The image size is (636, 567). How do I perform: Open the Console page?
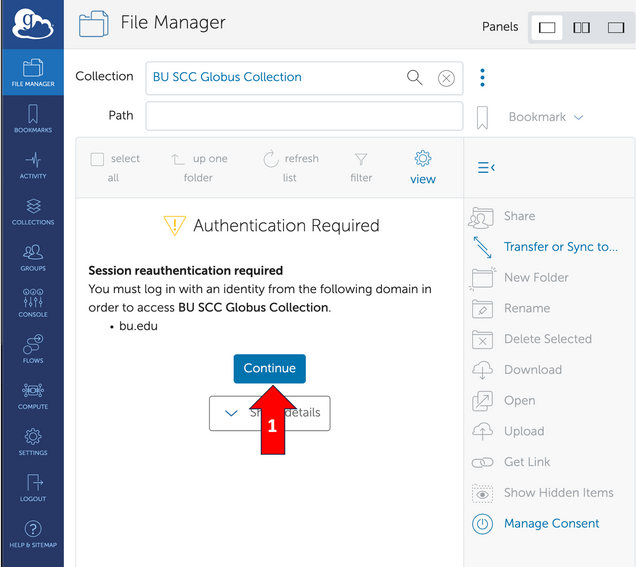tap(33, 303)
